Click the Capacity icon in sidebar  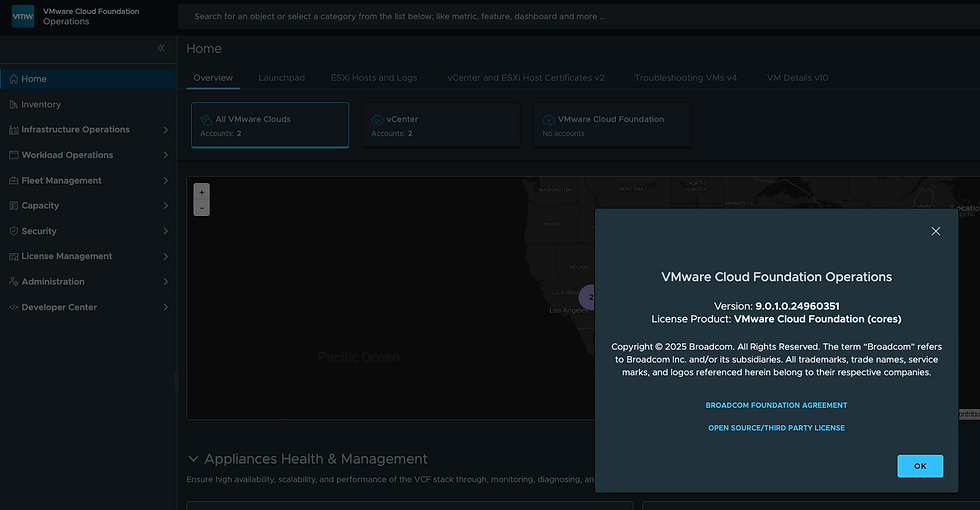[x=14, y=206]
